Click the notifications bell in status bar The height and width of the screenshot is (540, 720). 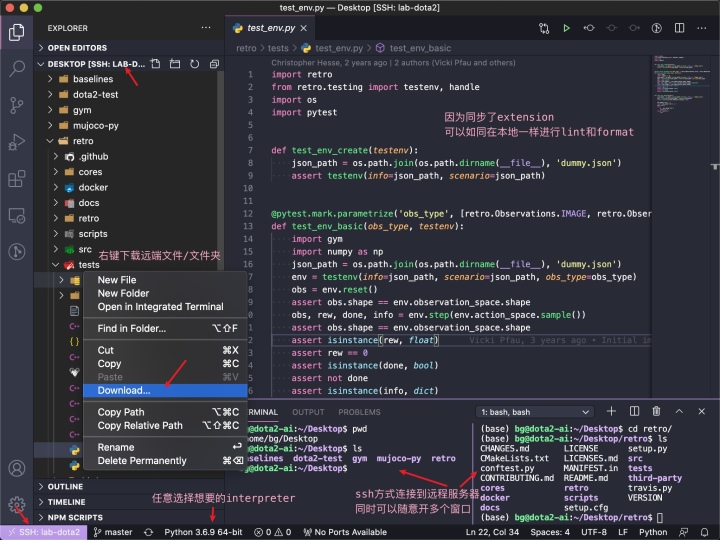point(704,532)
